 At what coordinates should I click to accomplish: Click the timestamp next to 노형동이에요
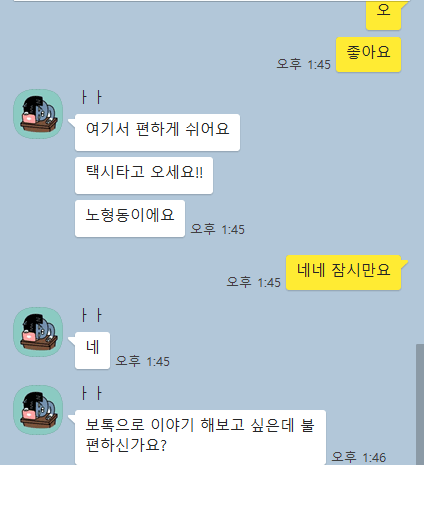click(217, 229)
